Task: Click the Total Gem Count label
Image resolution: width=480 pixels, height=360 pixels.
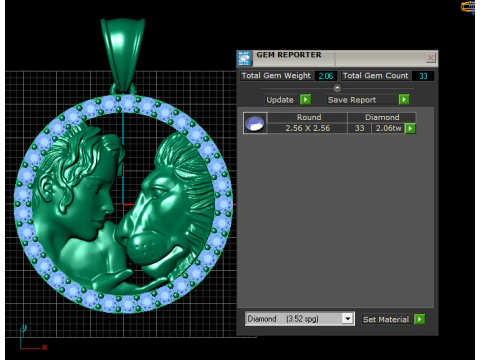Action: coord(375,76)
